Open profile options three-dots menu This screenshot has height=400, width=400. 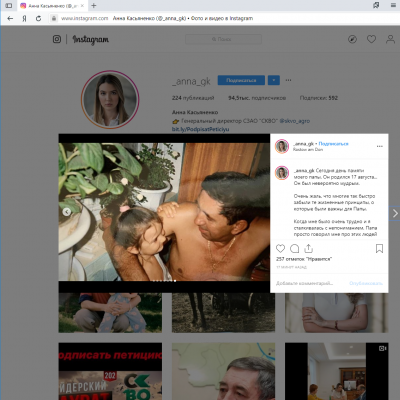click(288, 80)
